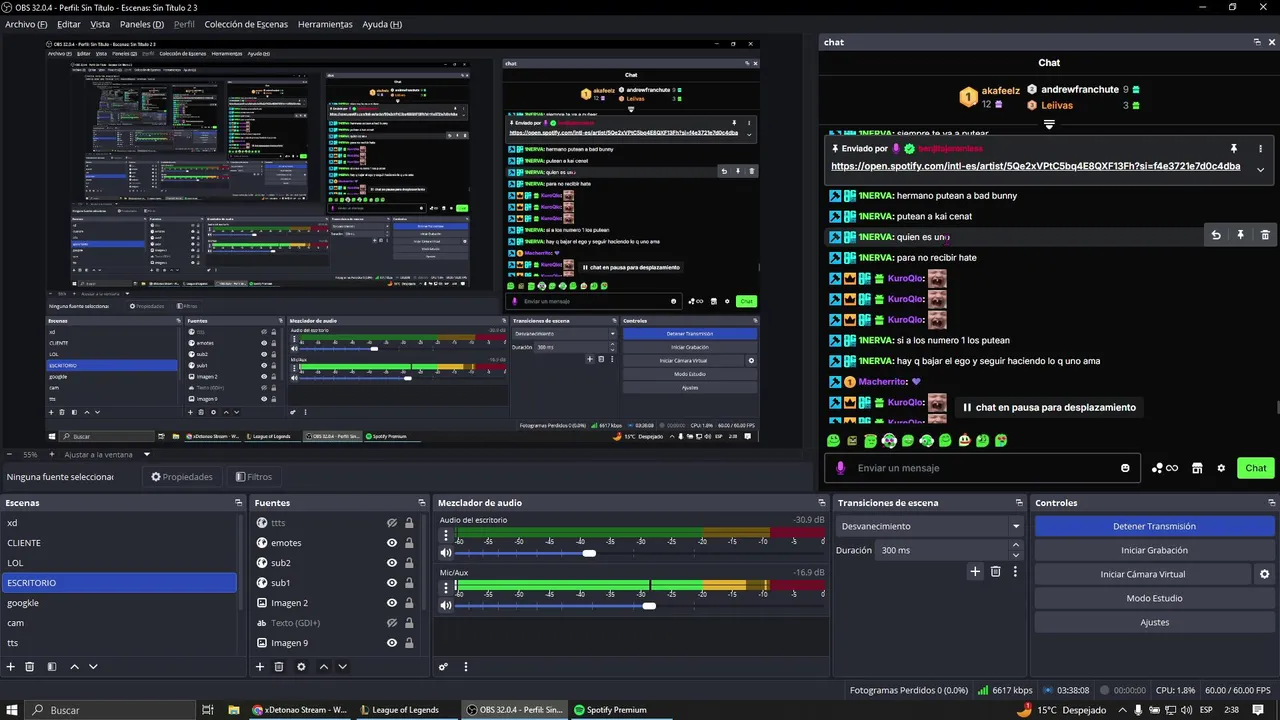Viewport: 1280px width, 720px height.
Task: Open the Vista menu
Action: 100,24
